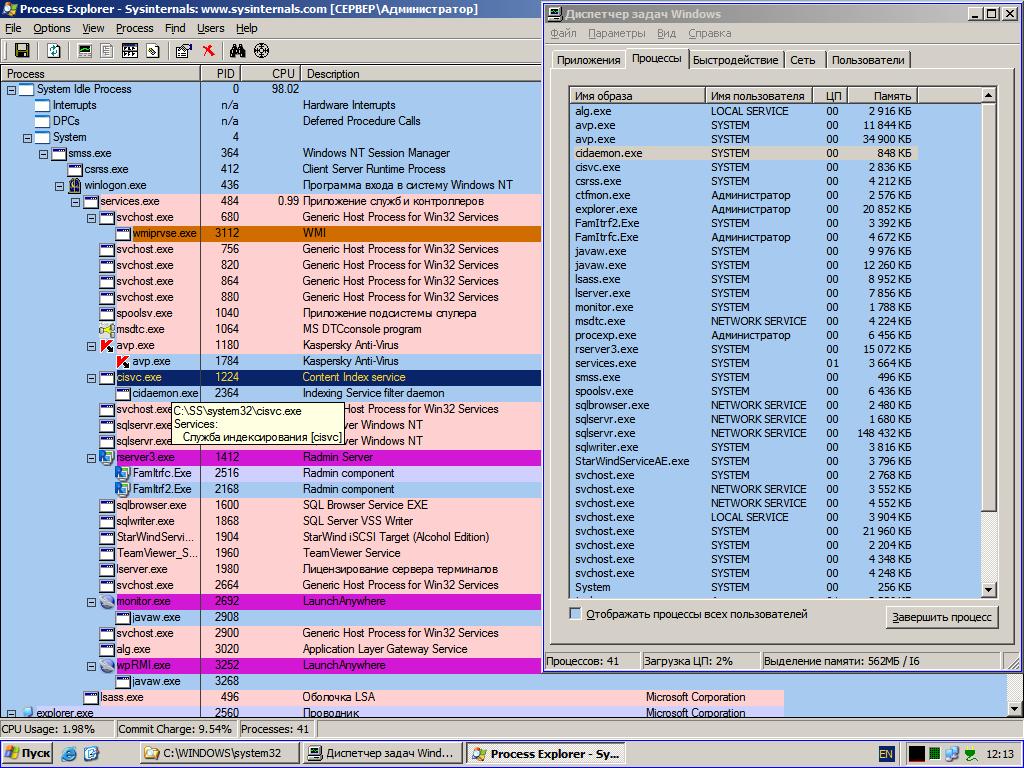Open the Users menu in Process Explorer

pyautogui.click(x=210, y=28)
